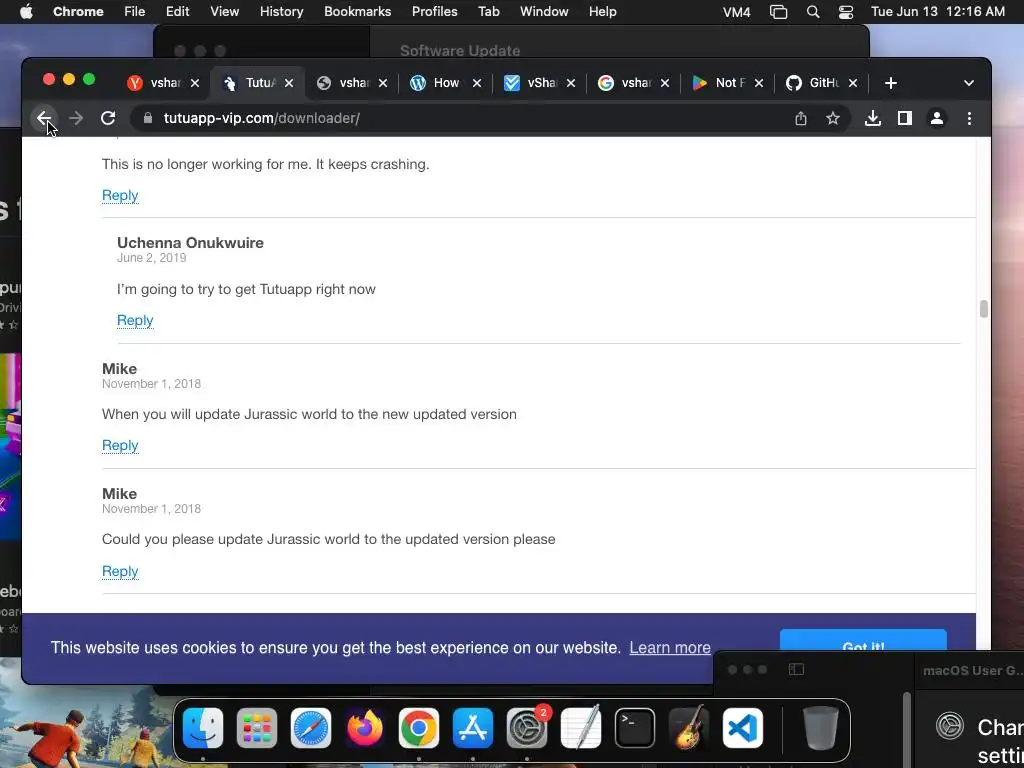Close the TutuApp tab
This screenshot has height=768, width=1024.
tap(289, 83)
